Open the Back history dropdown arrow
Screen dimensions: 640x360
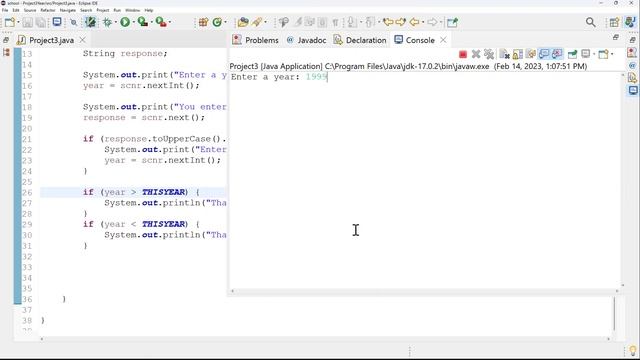point(423,22)
